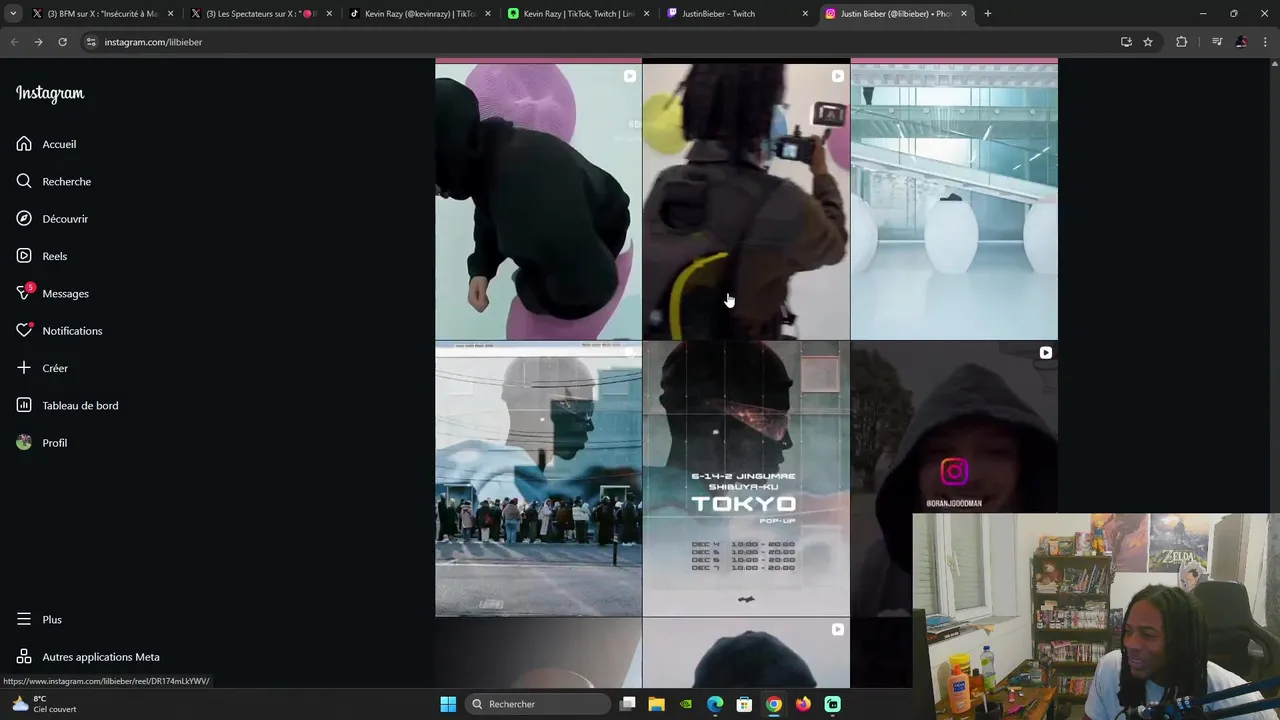
Task: Open the Découvrir compass icon
Action: pos(24,218)
